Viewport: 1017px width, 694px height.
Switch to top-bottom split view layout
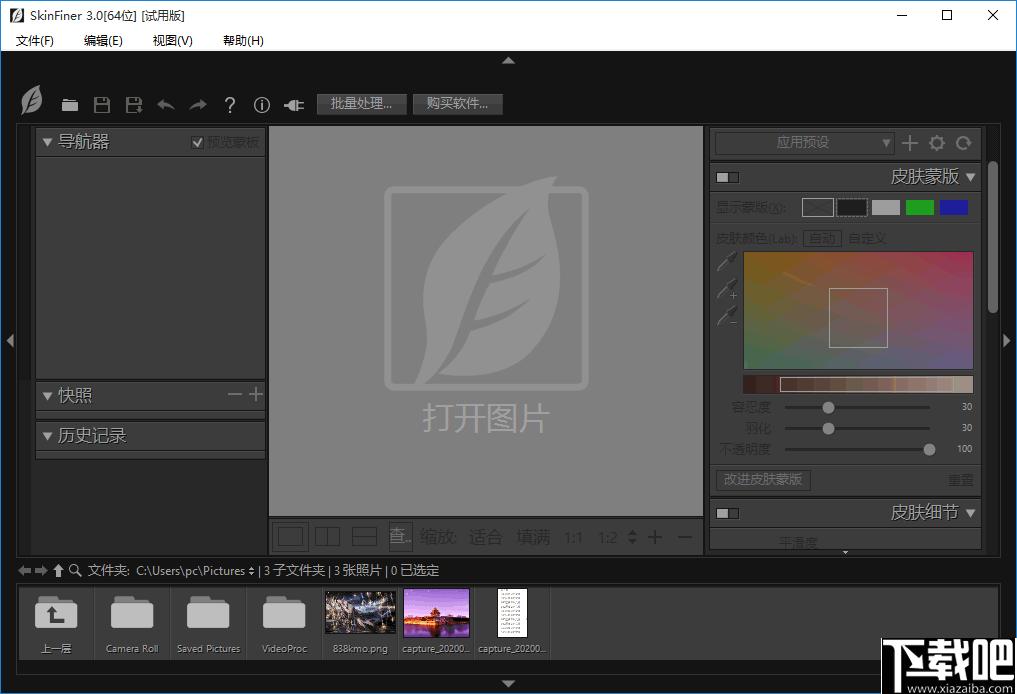tap(364, 536)
